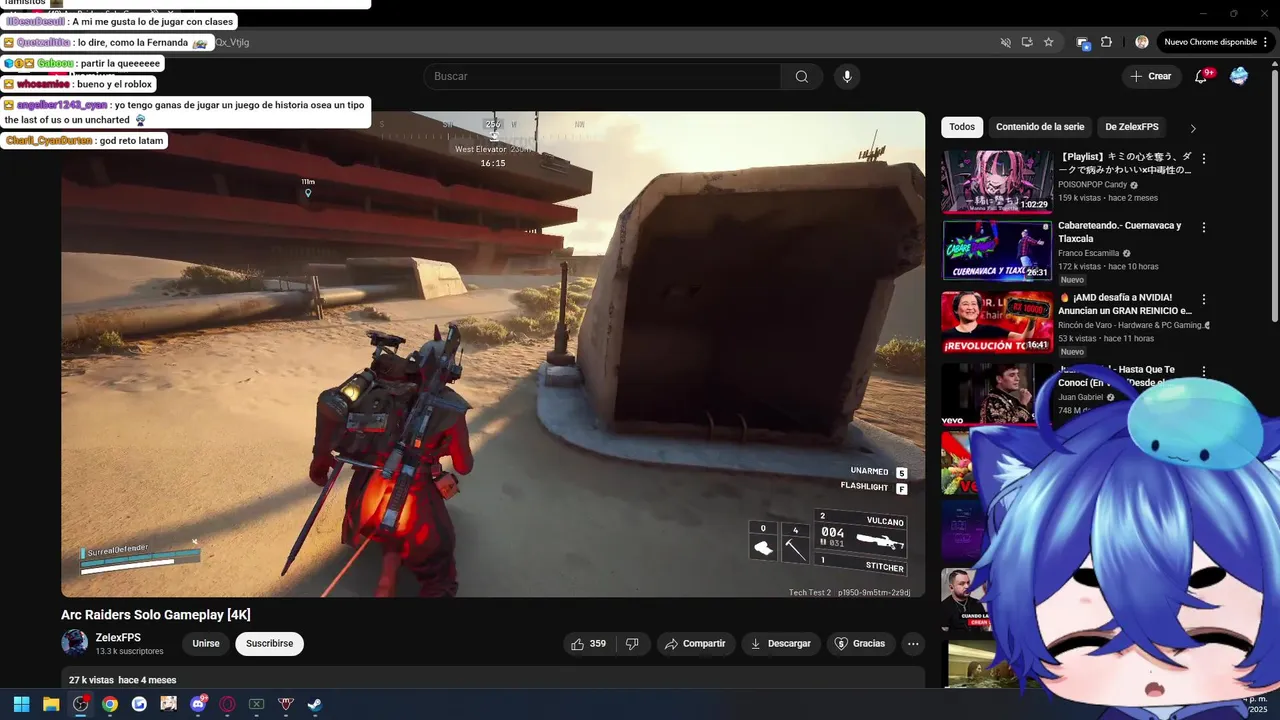
Task: Select the De ZelexFPS chip
Action: pos(1132,127)
